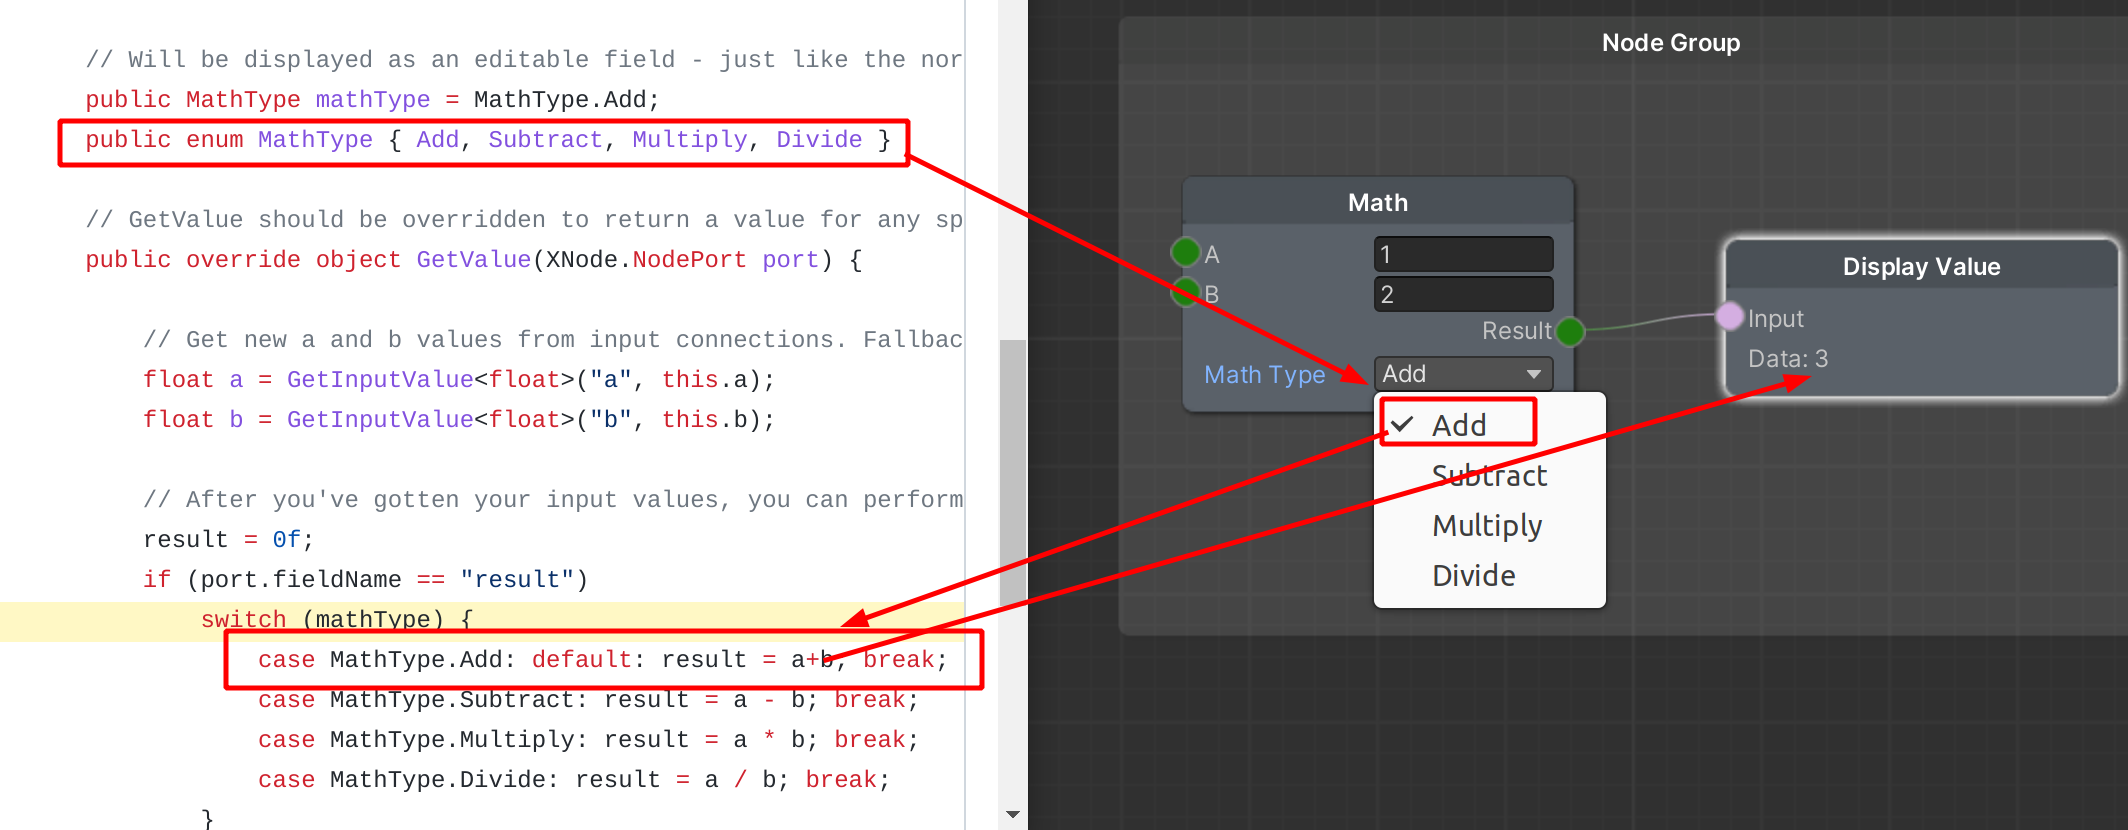Select the checked Add option

pos(1458,425)
